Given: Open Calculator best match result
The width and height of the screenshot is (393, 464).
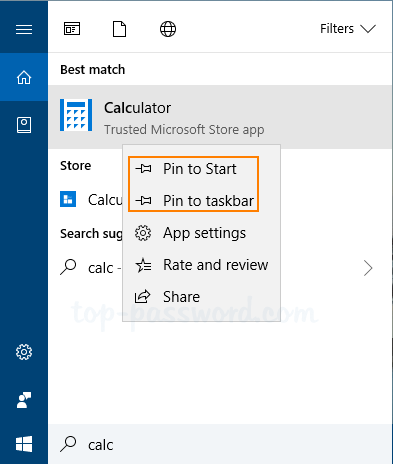Looking at the screenshot, I should point(220,117).
